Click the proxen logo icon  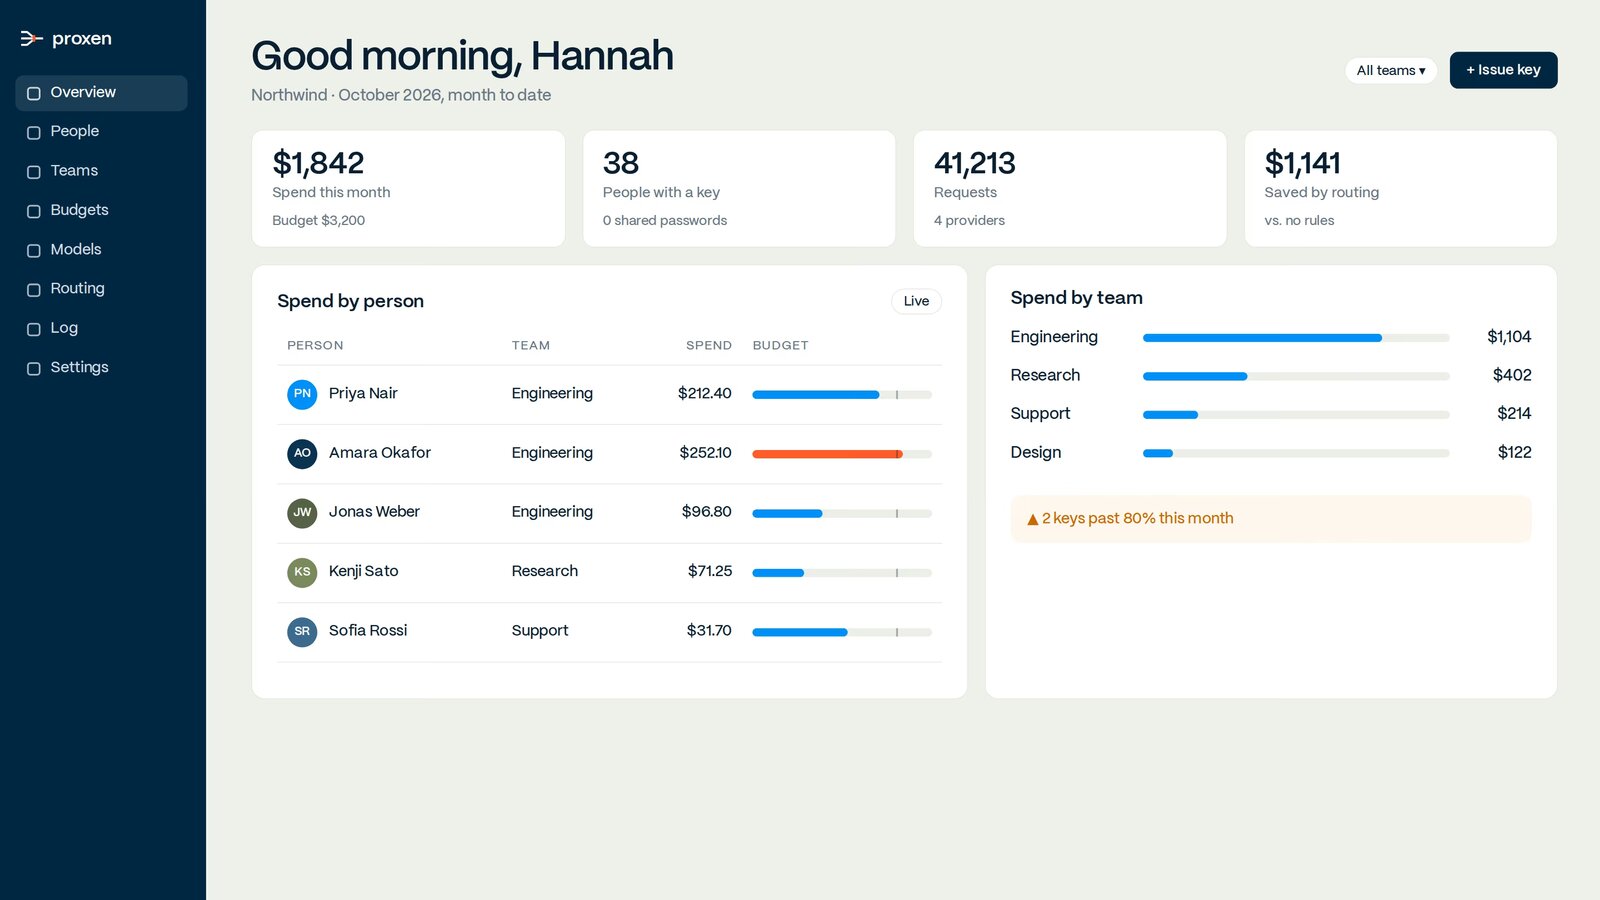(x=31, y=39)
